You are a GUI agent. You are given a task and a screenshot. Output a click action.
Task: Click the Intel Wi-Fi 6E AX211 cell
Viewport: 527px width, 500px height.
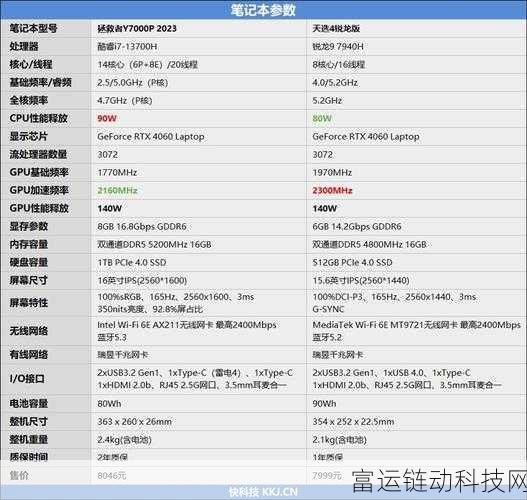187,331
